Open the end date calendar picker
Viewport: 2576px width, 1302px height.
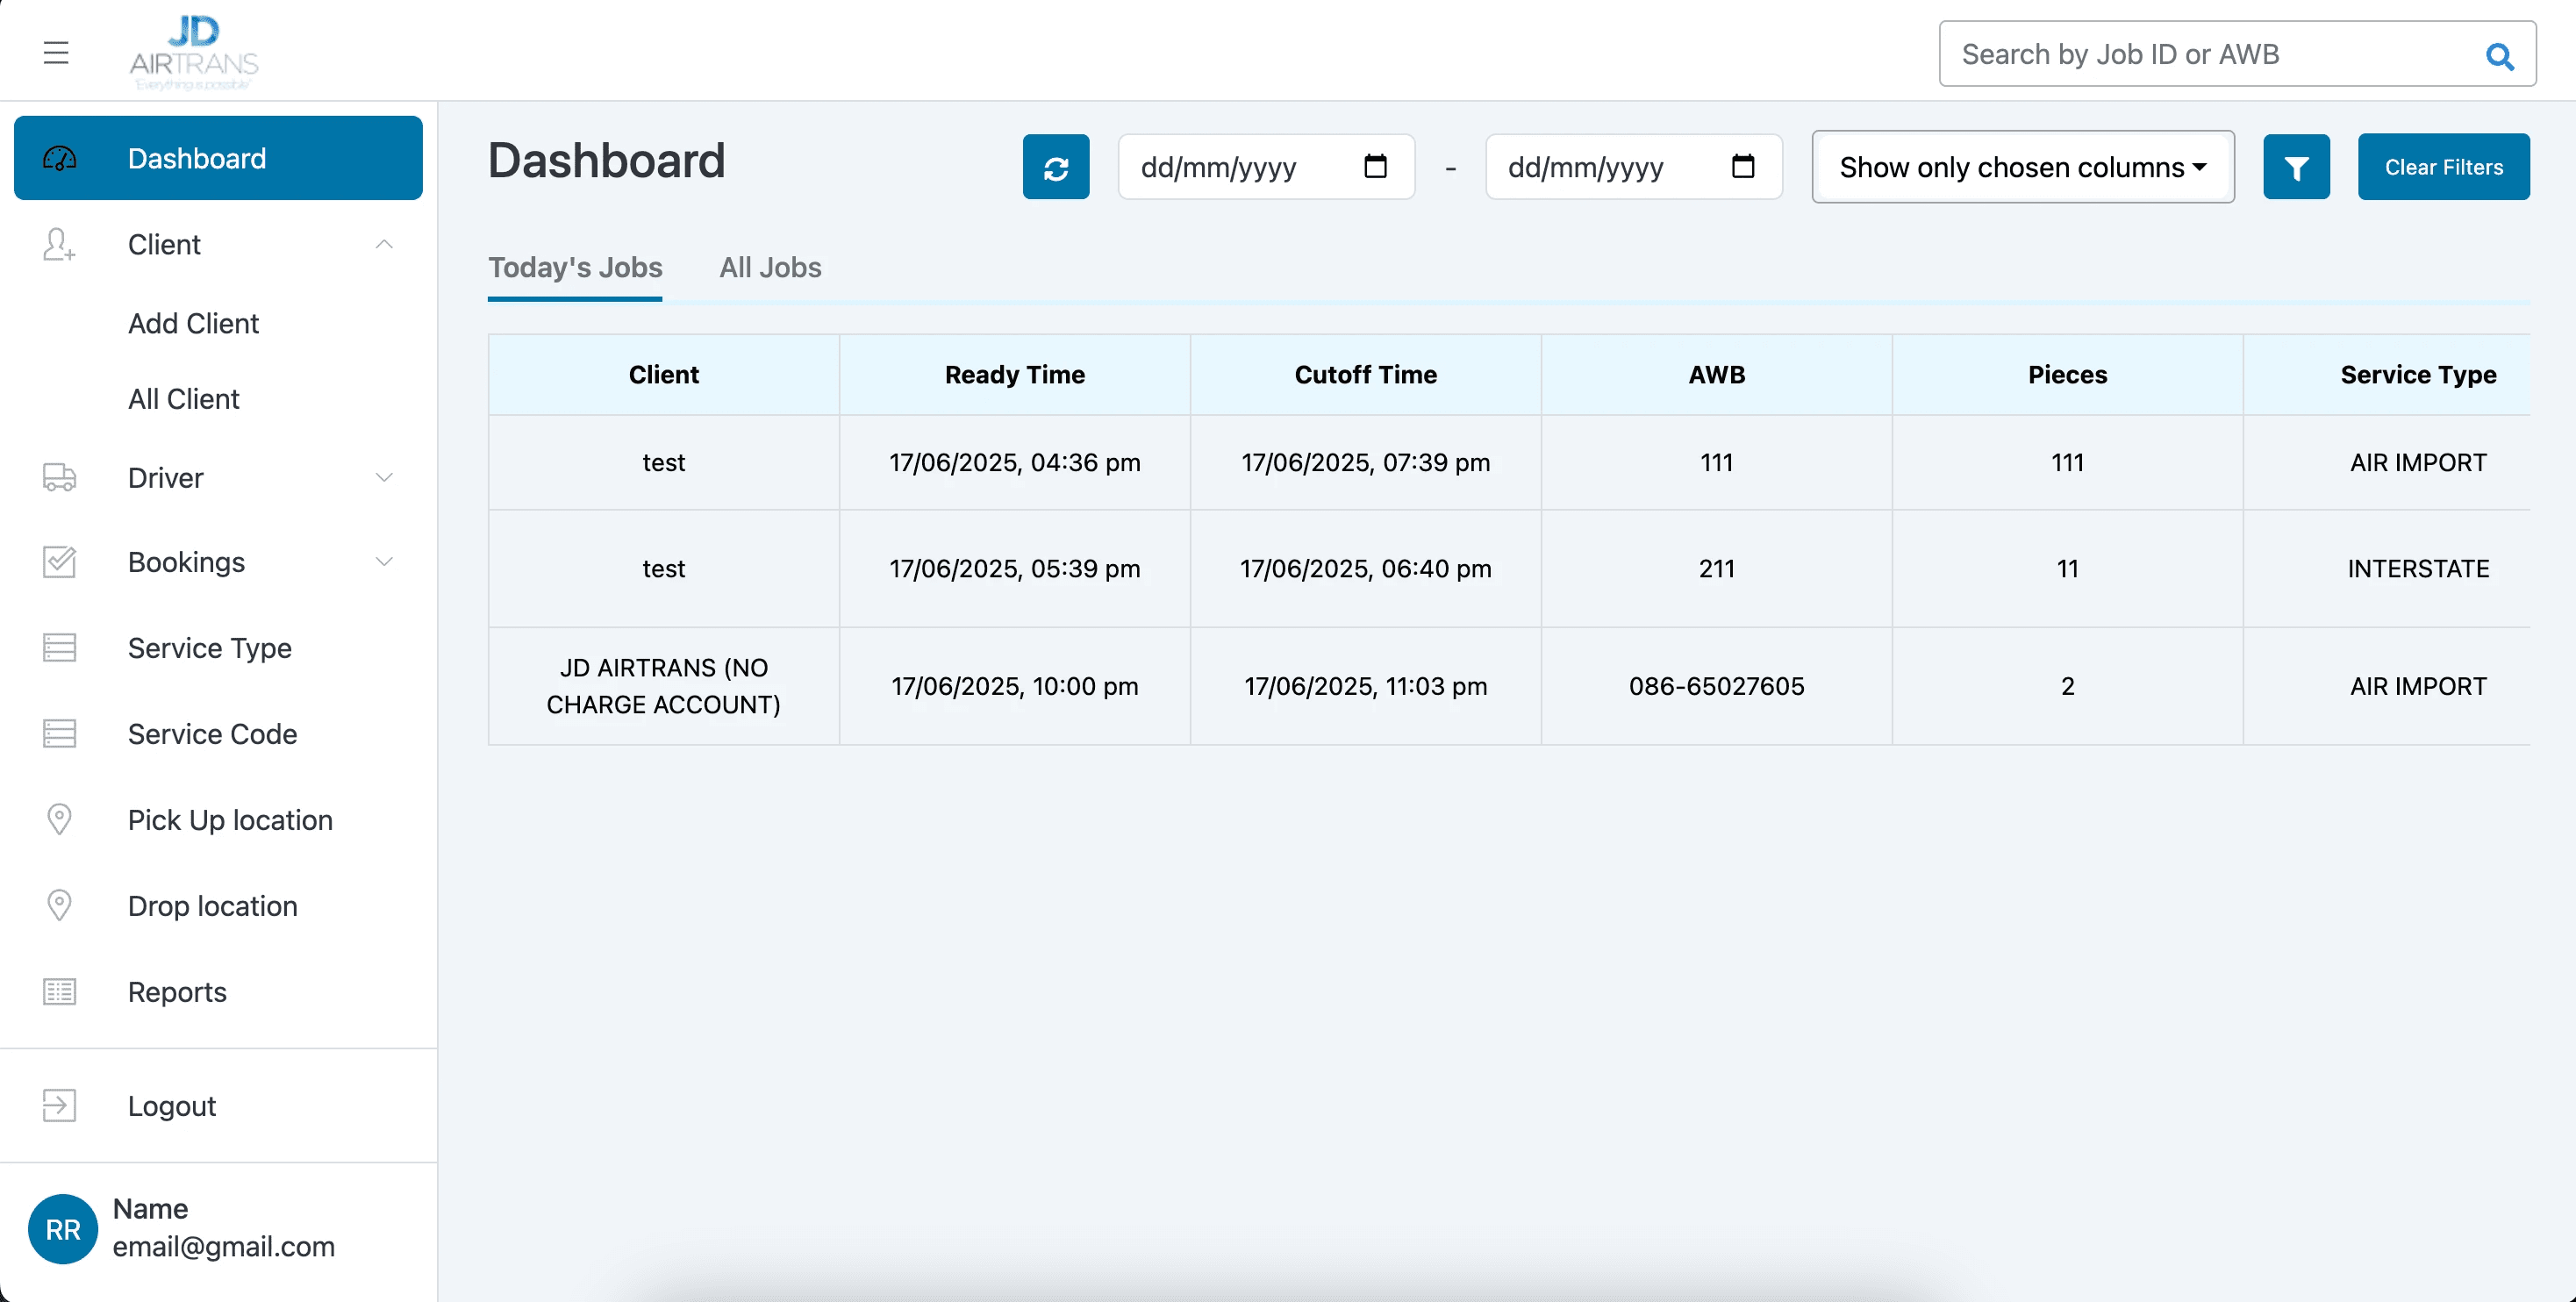click(x=1743, y=166)
